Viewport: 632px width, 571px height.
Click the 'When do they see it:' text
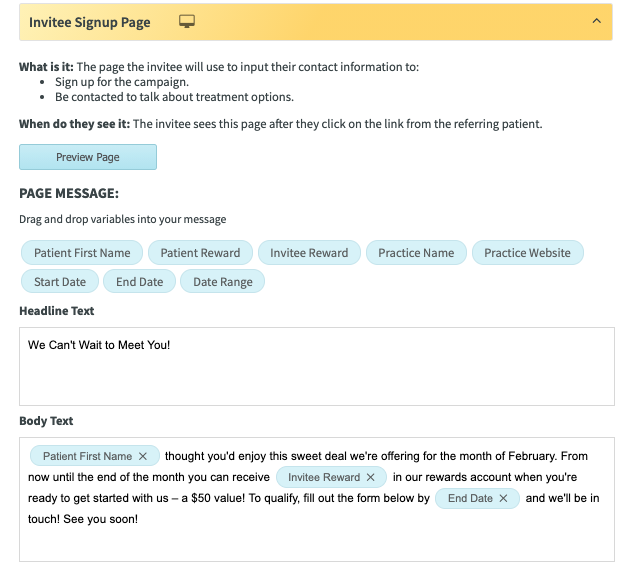[x=75, y=124]
